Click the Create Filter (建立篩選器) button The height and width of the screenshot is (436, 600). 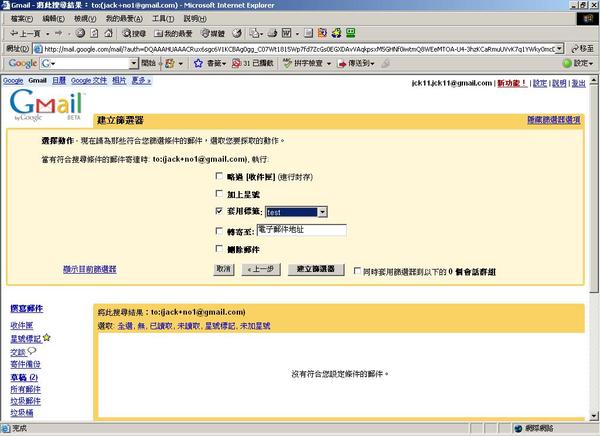coord(316,269)
